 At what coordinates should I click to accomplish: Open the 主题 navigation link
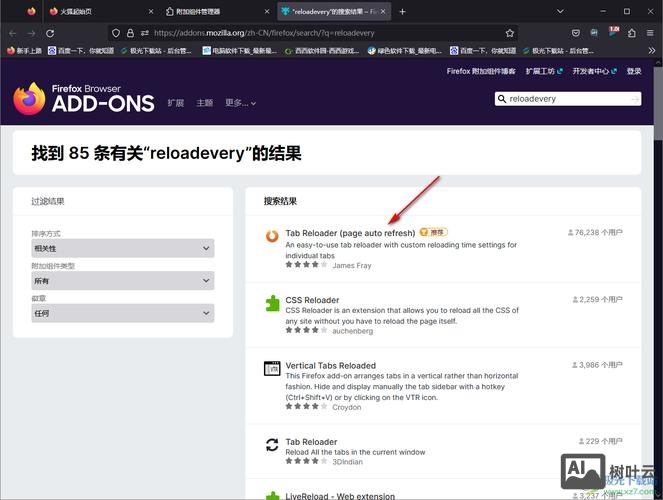[x=205, y=103]
